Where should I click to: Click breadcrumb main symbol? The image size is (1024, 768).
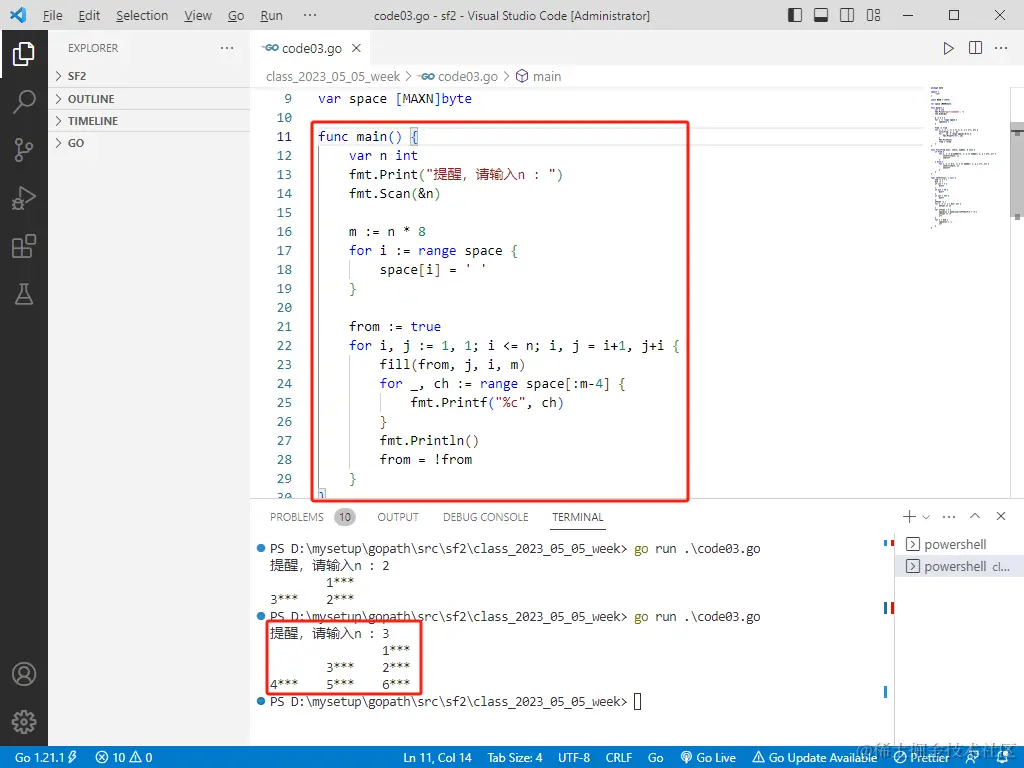(539, 76)
